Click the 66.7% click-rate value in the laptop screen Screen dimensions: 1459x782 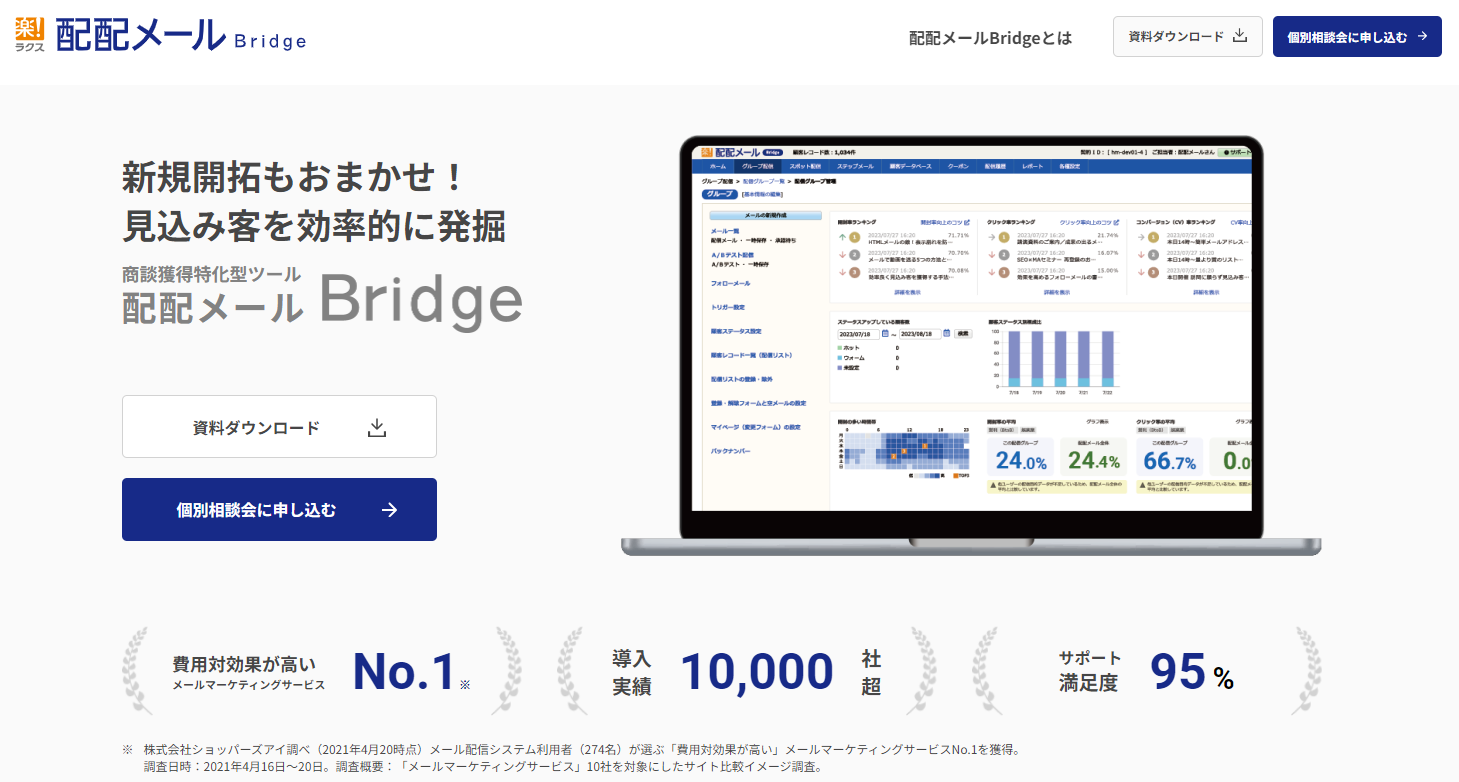(x=1169, y=461)
